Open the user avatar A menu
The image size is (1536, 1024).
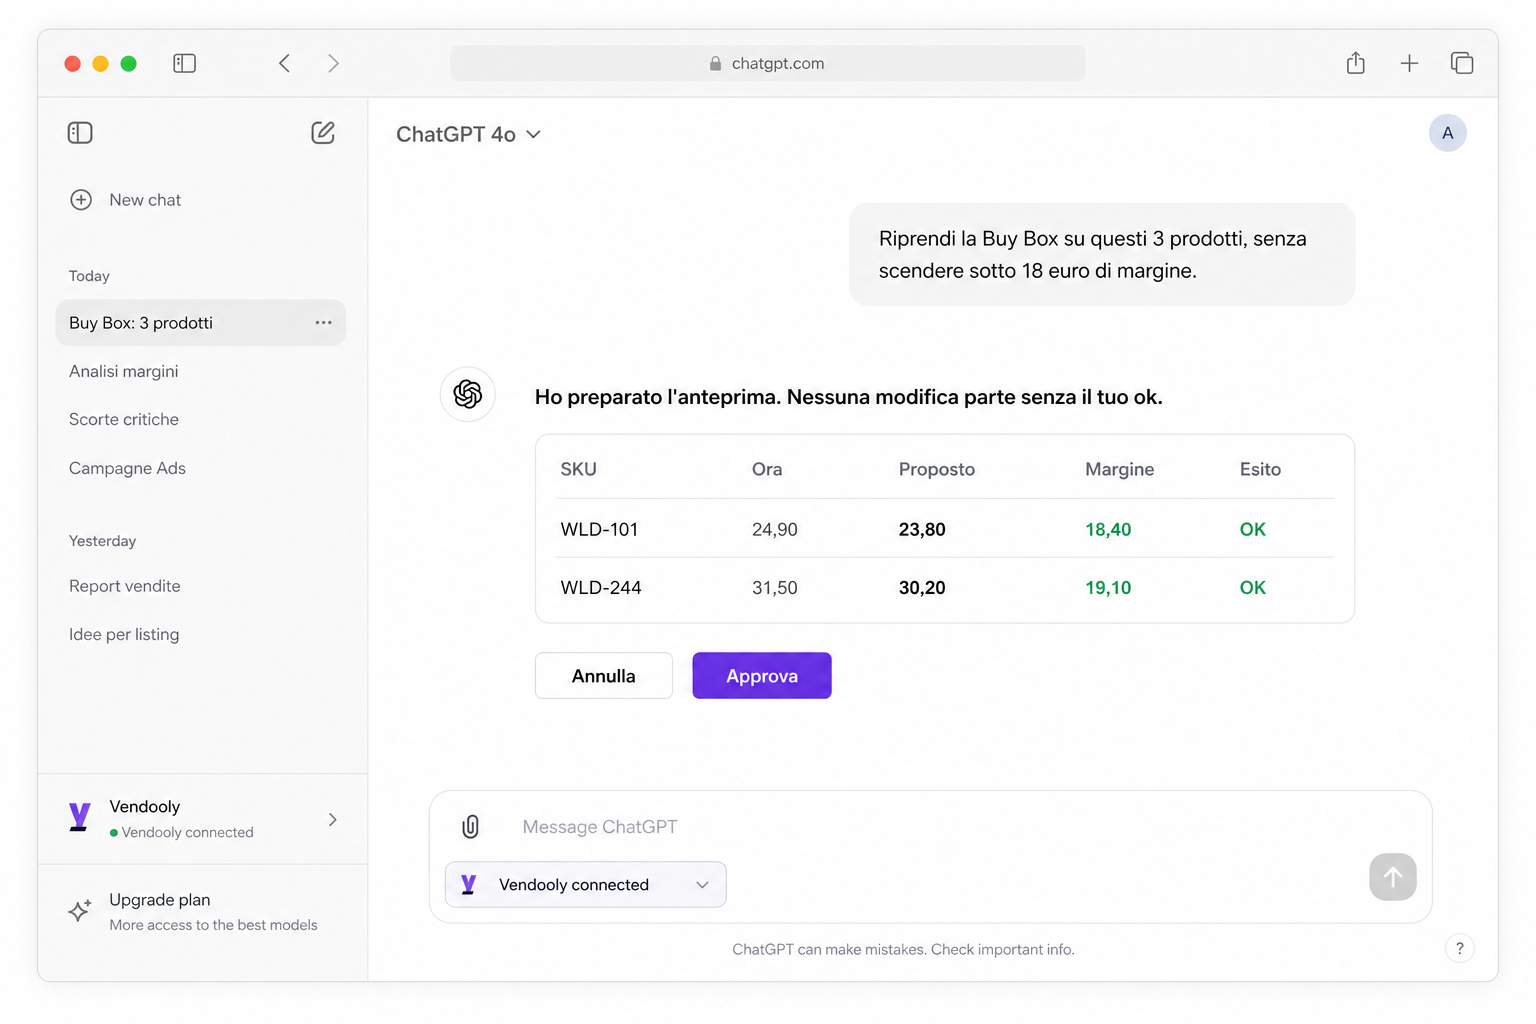pos(1448,133)
